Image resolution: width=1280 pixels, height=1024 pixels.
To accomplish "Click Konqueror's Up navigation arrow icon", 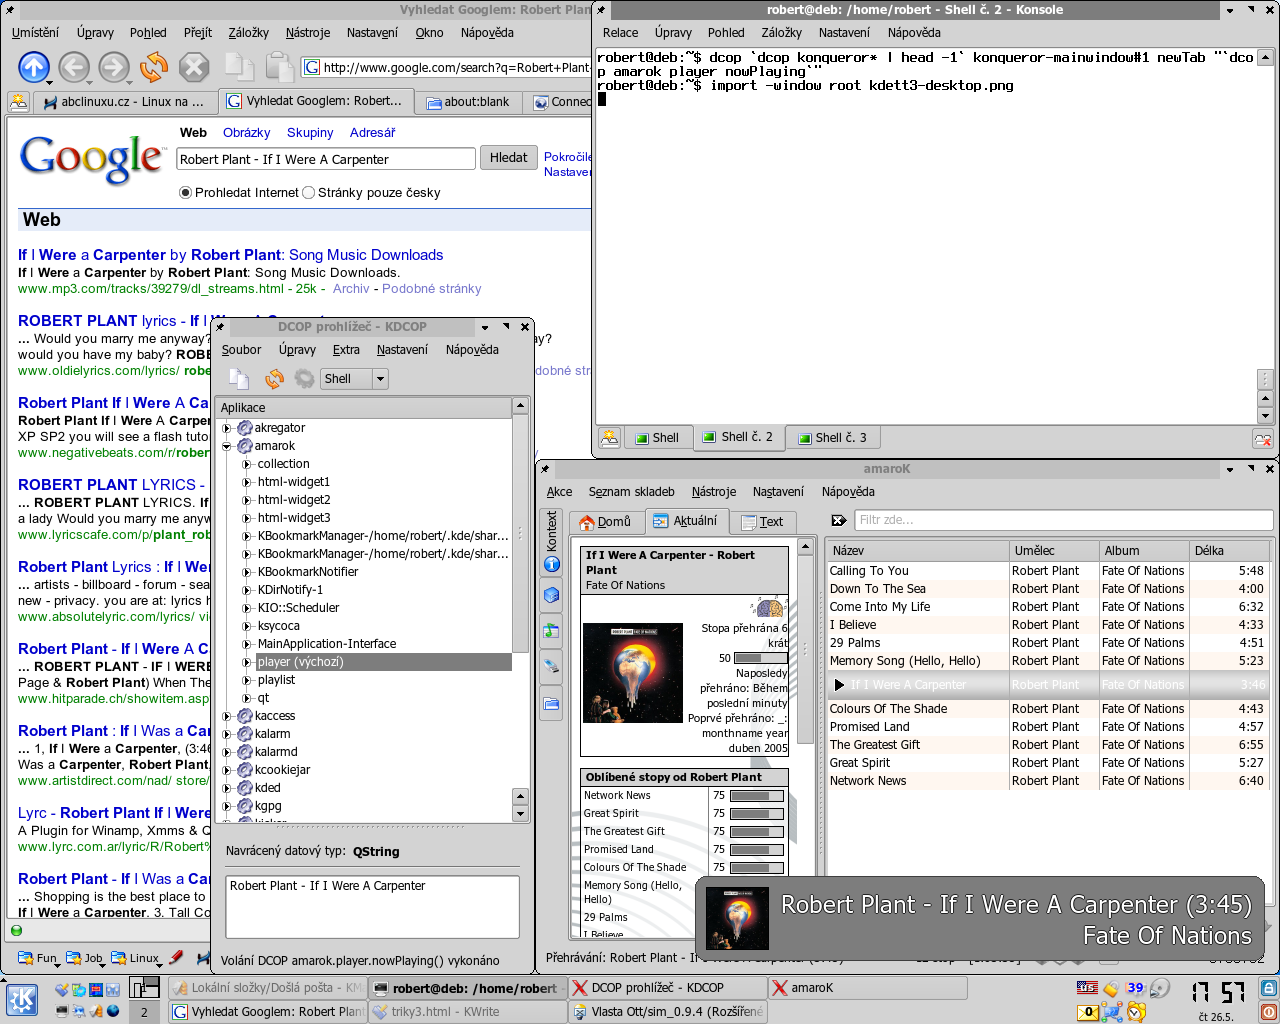I will [34, 67].
